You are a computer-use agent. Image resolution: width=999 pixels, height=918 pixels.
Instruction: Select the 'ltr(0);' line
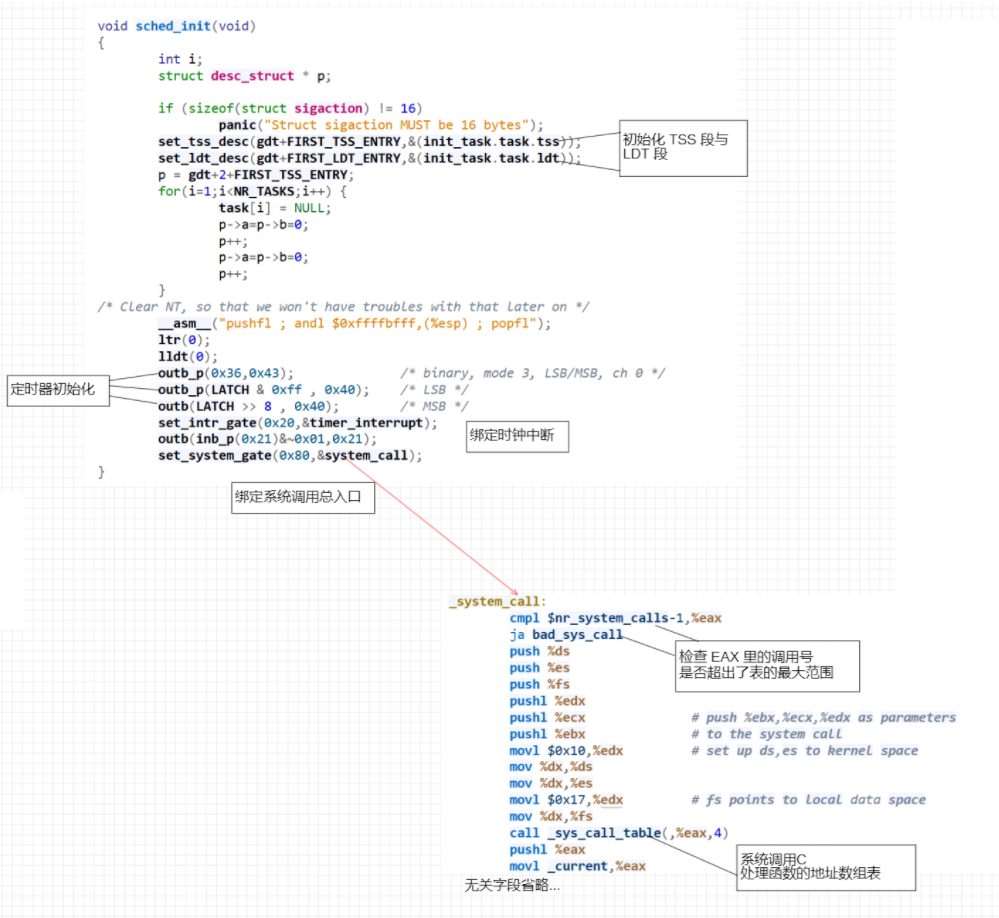click(184, 340)
